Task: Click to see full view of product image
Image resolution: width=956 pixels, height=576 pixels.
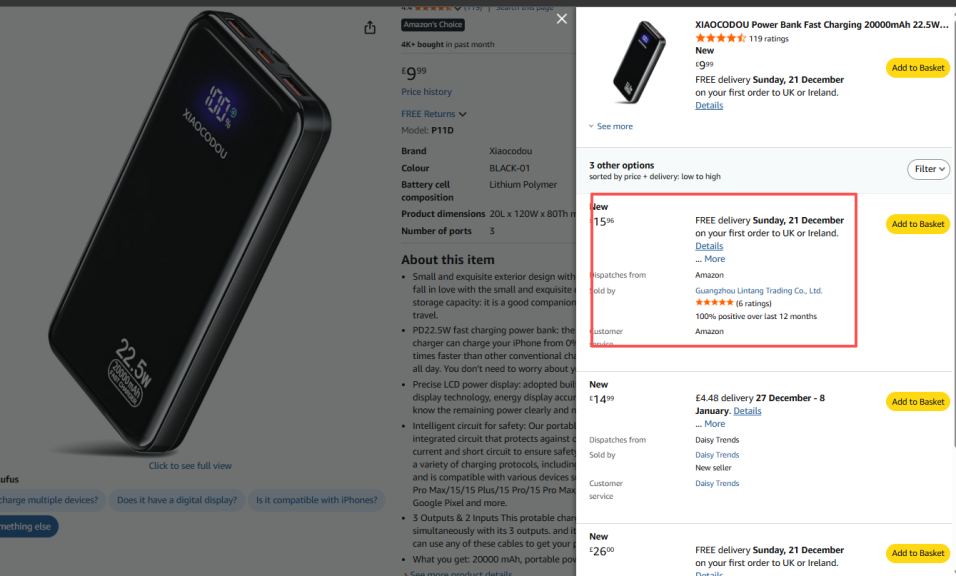Action: tap(190, 466)
